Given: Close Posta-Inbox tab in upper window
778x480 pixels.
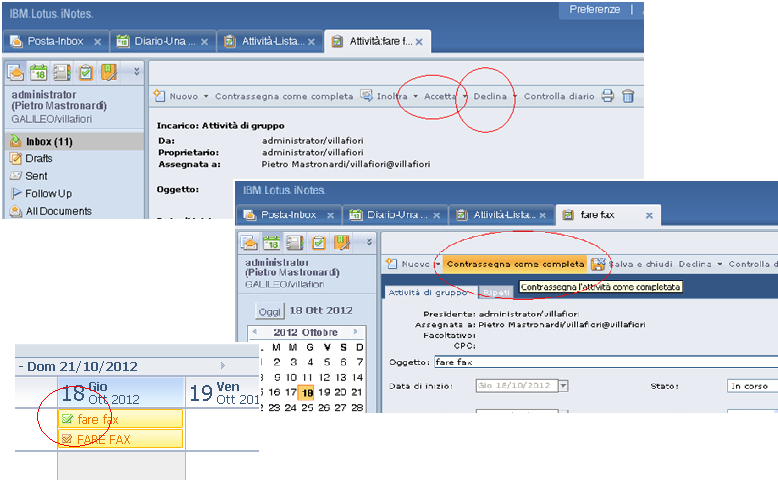Looking at the screenshot, I should point(98,42).
